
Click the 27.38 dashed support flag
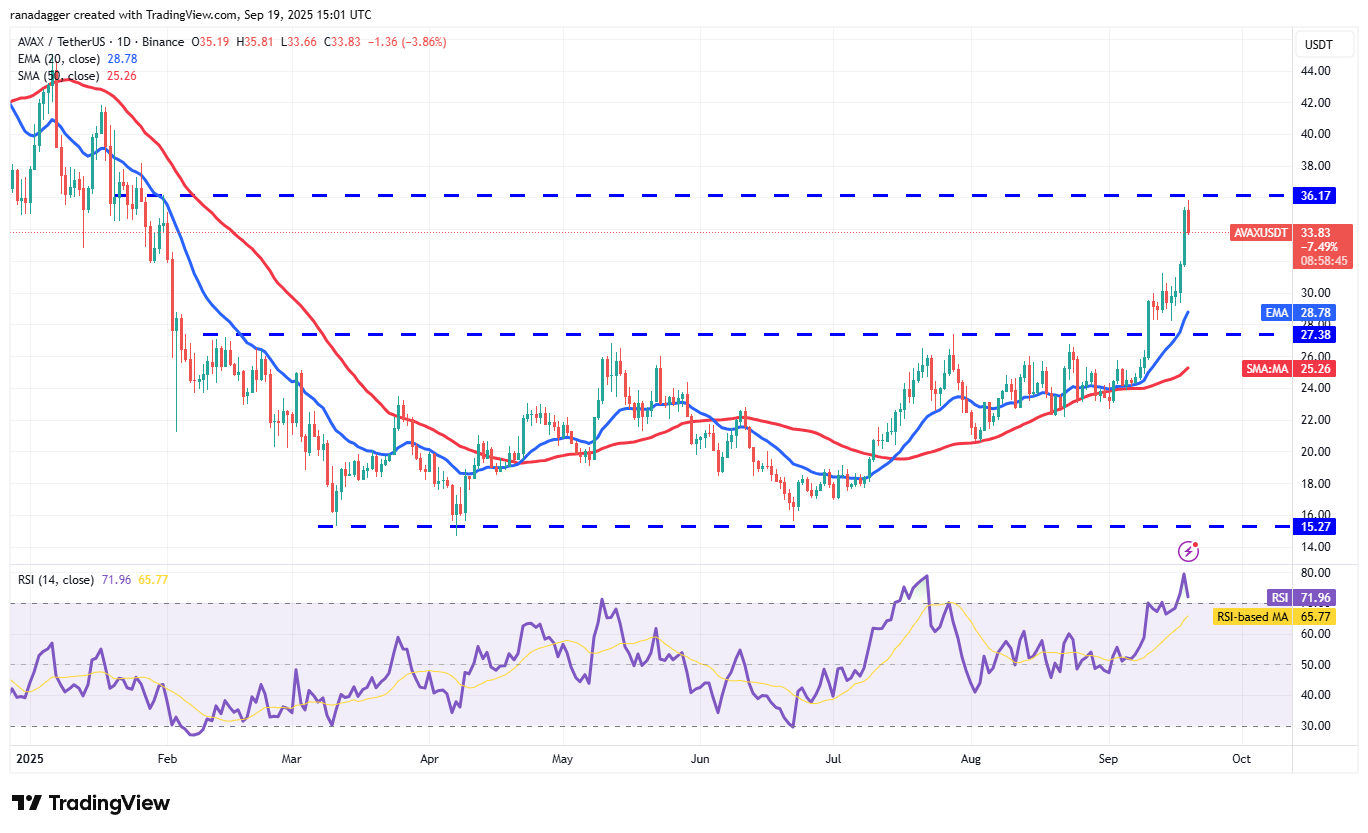click(x=1315, y=335)
